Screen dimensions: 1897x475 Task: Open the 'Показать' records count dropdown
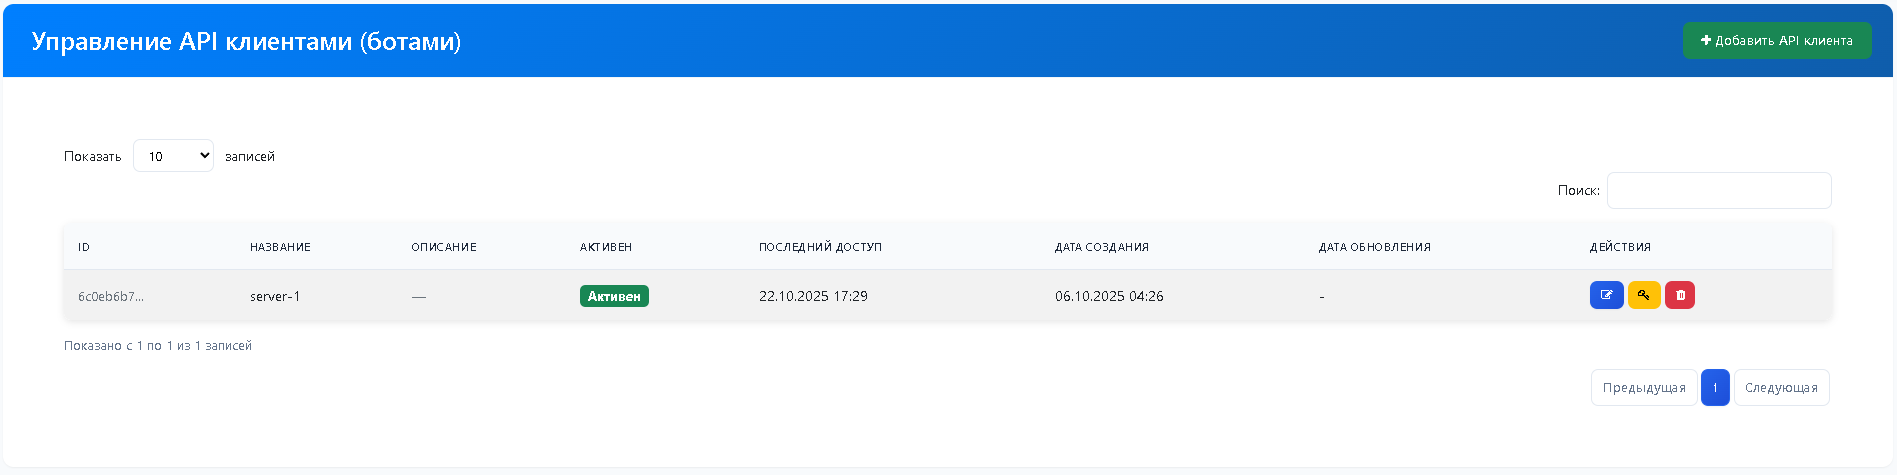click(173, 156)
